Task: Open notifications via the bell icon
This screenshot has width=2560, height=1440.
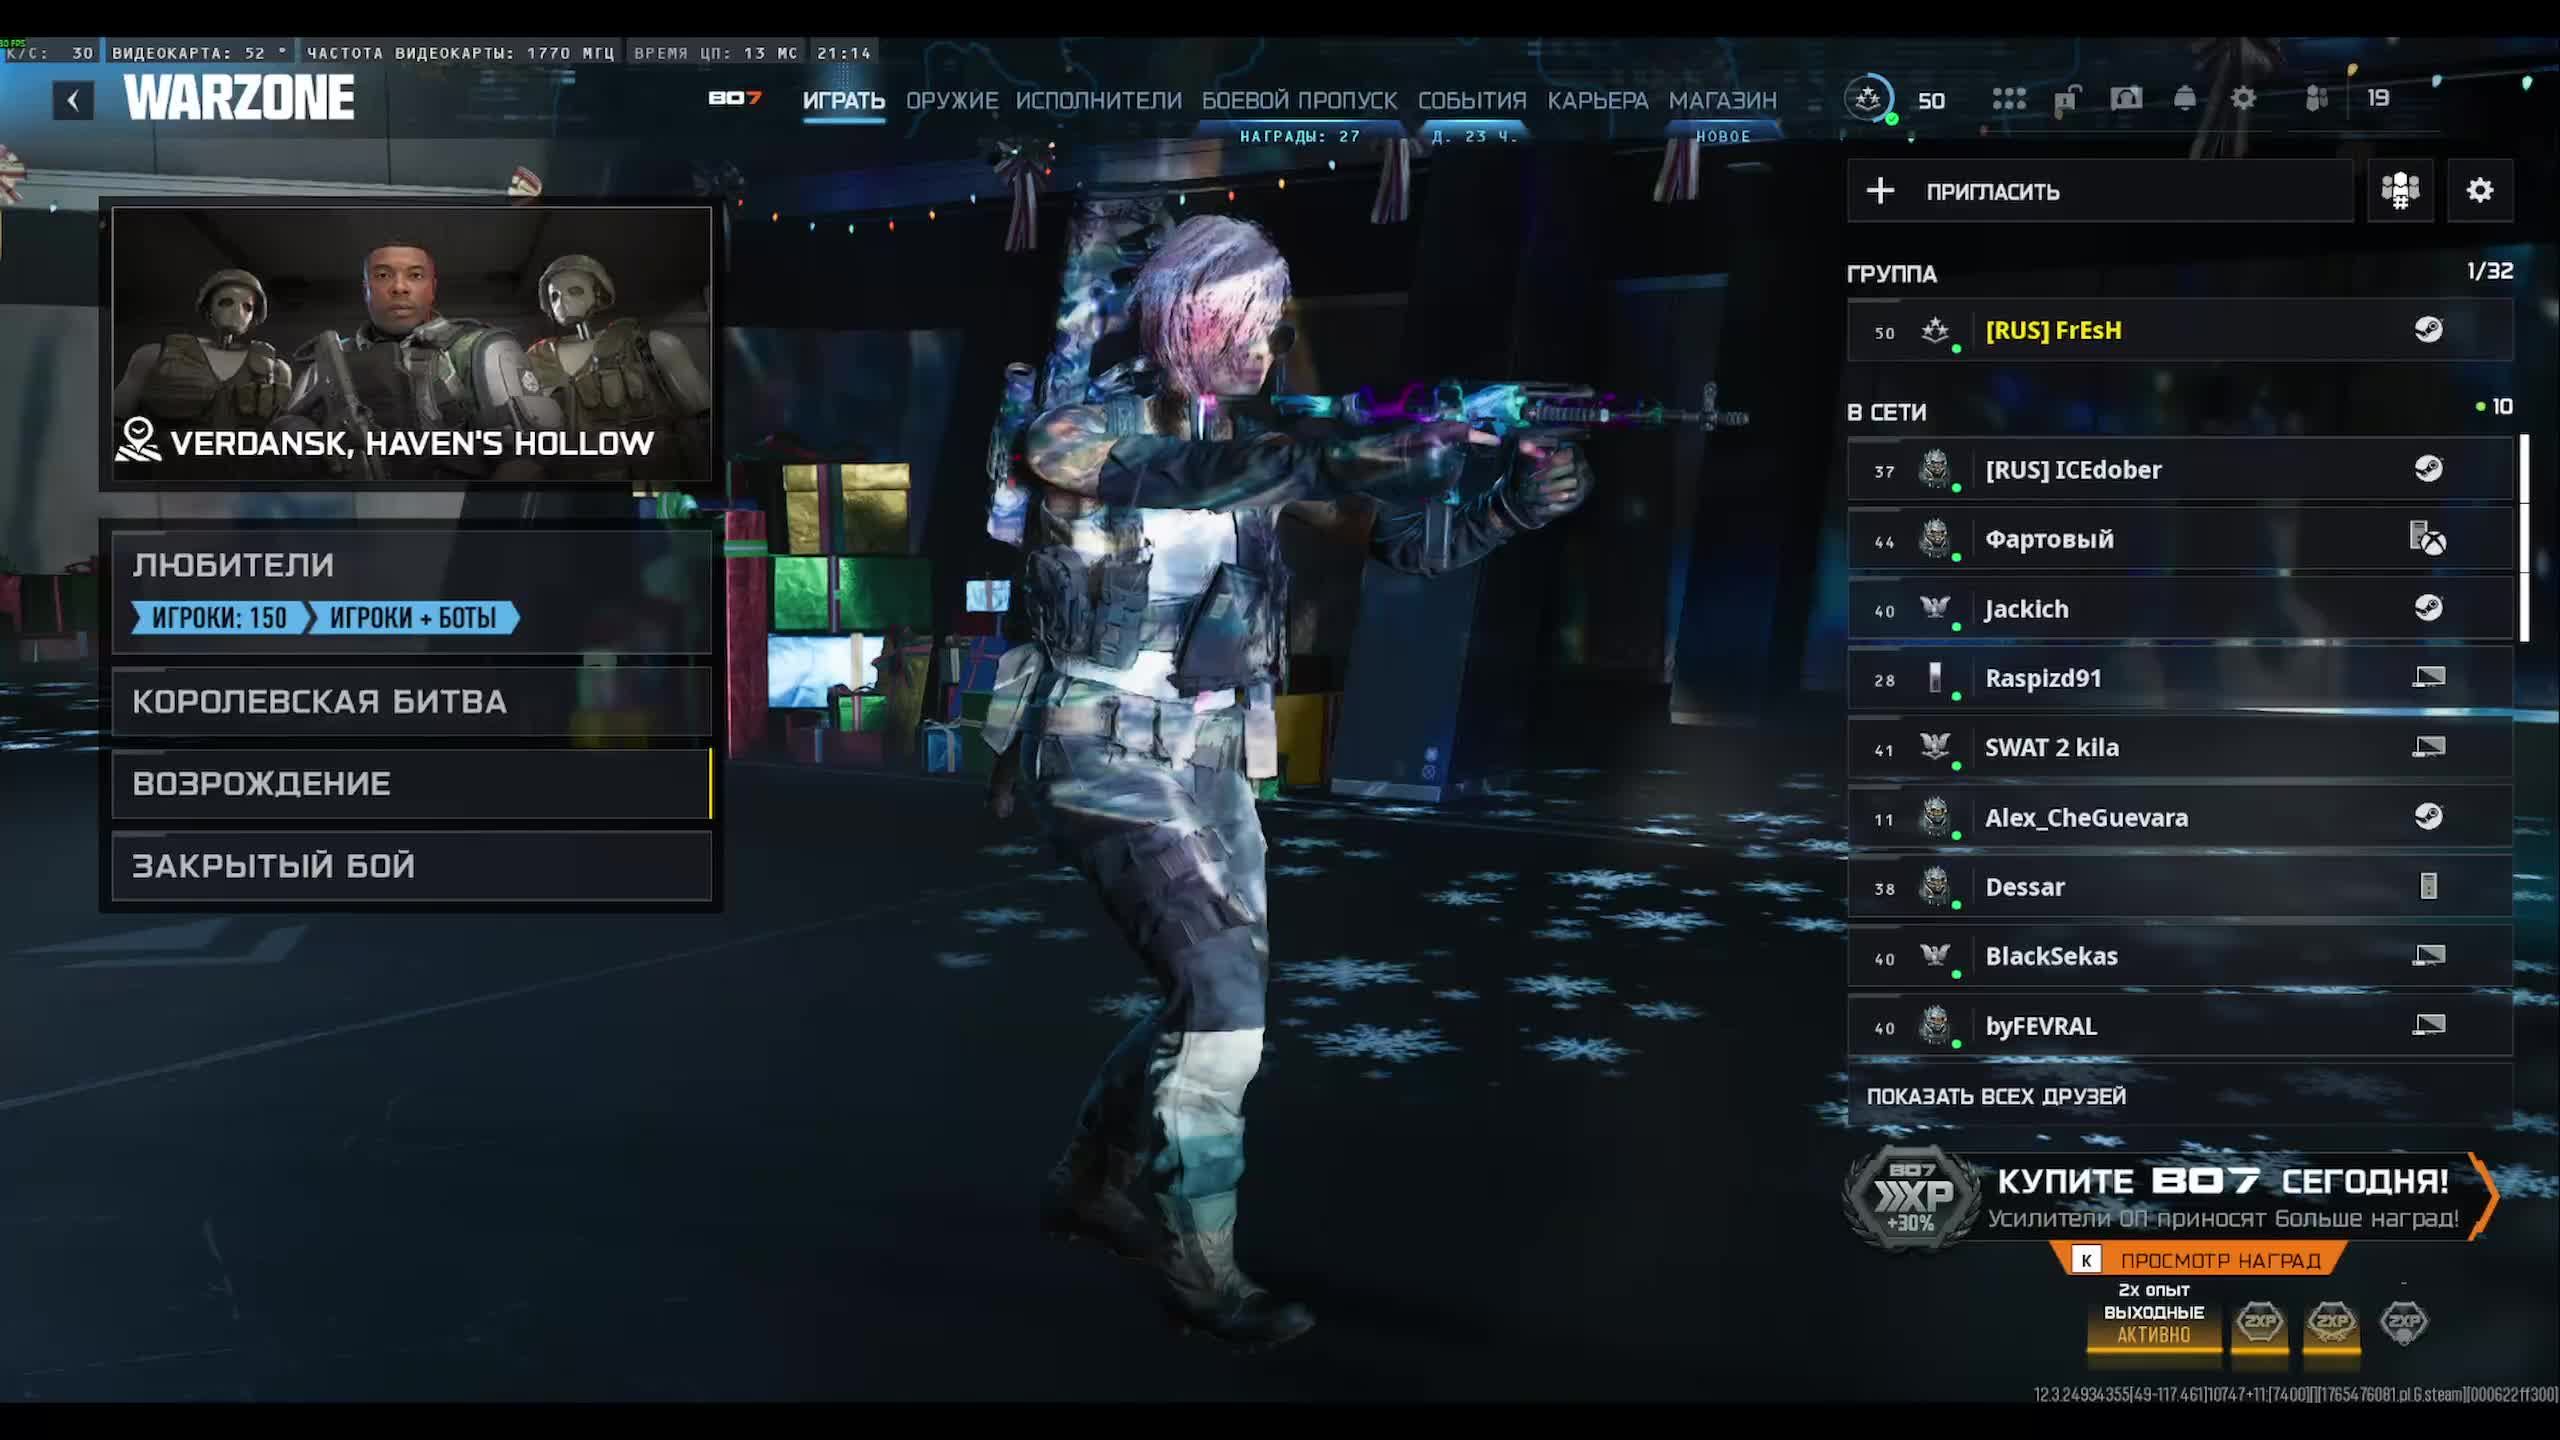Action: tap(2183, 98)
